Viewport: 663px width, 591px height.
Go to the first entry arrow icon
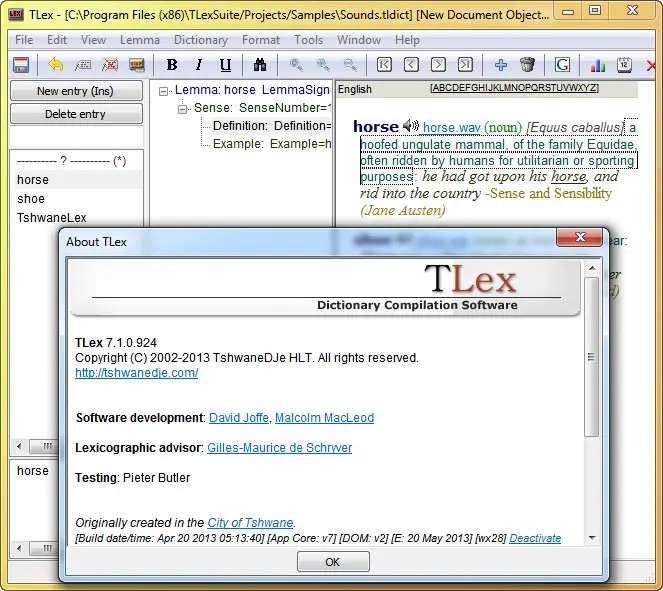[384, 65]
